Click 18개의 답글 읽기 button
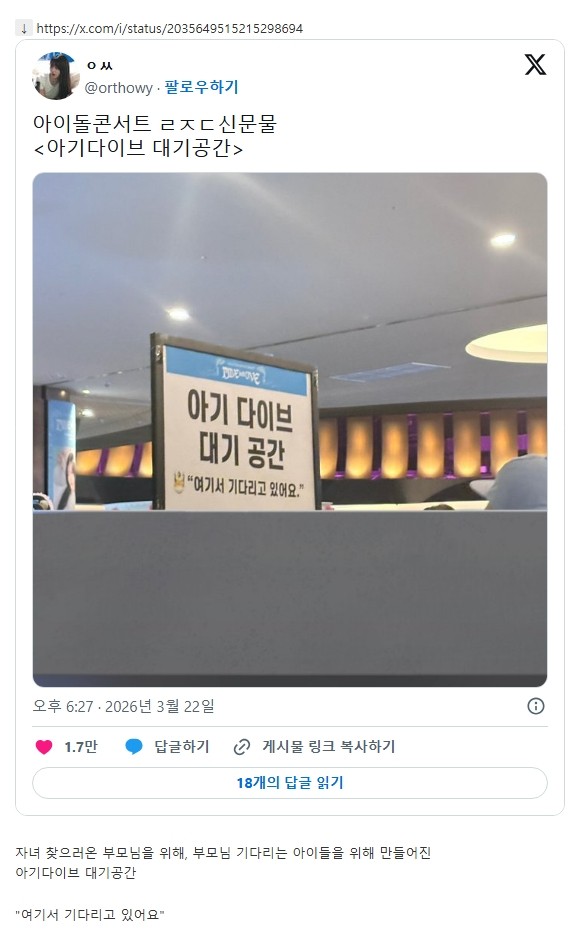This screenshot has height=932, width=577. tap(290, 783)
